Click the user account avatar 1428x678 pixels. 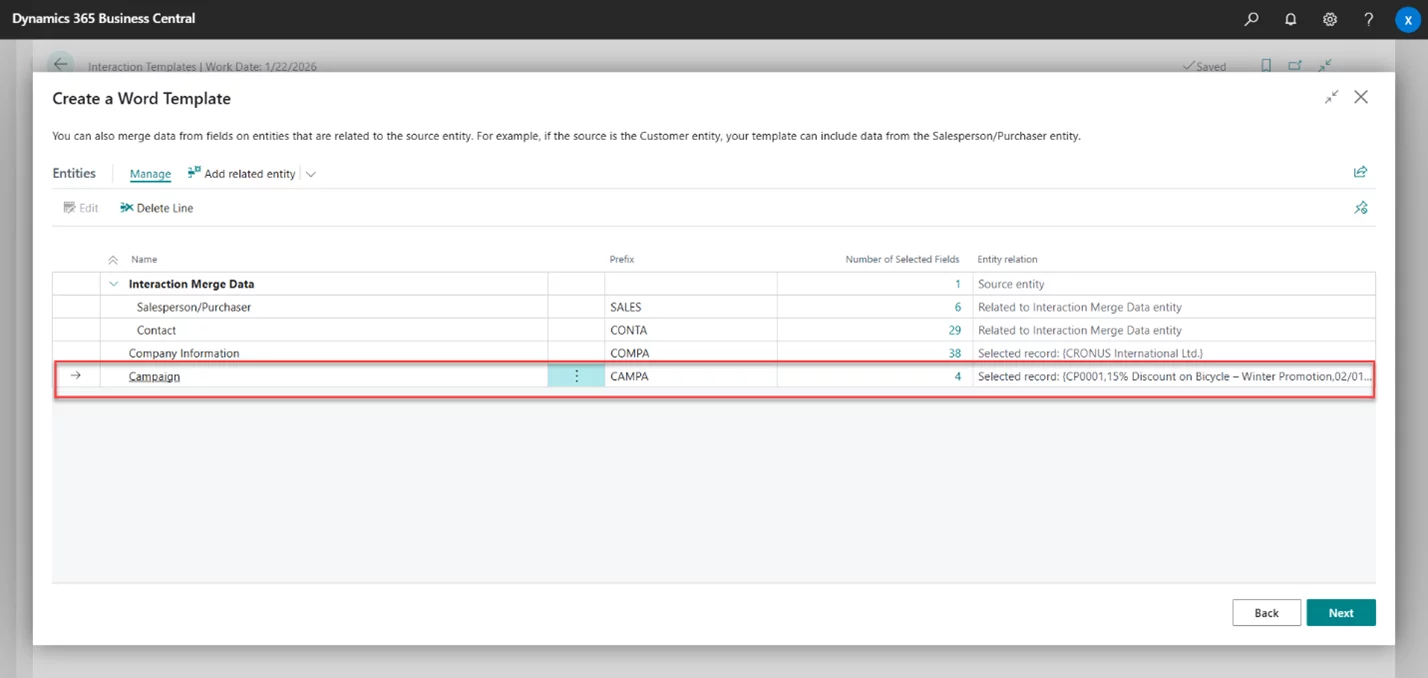[x=1407, y=20]
